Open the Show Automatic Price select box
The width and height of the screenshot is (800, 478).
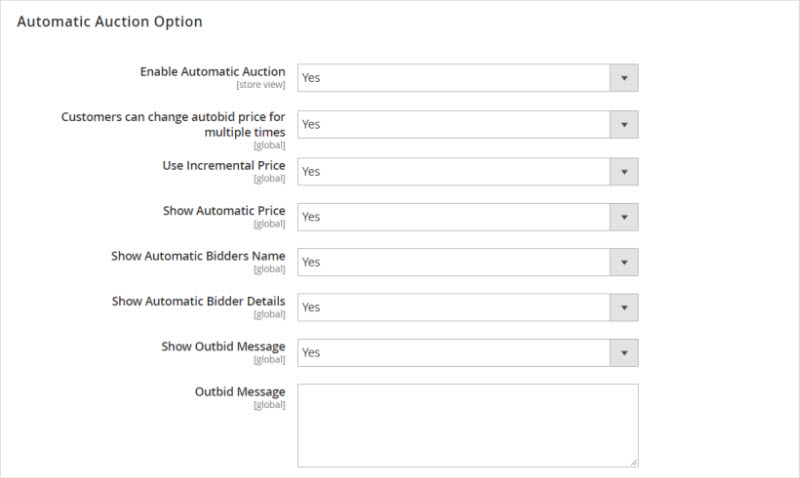(x=467, y=216)
